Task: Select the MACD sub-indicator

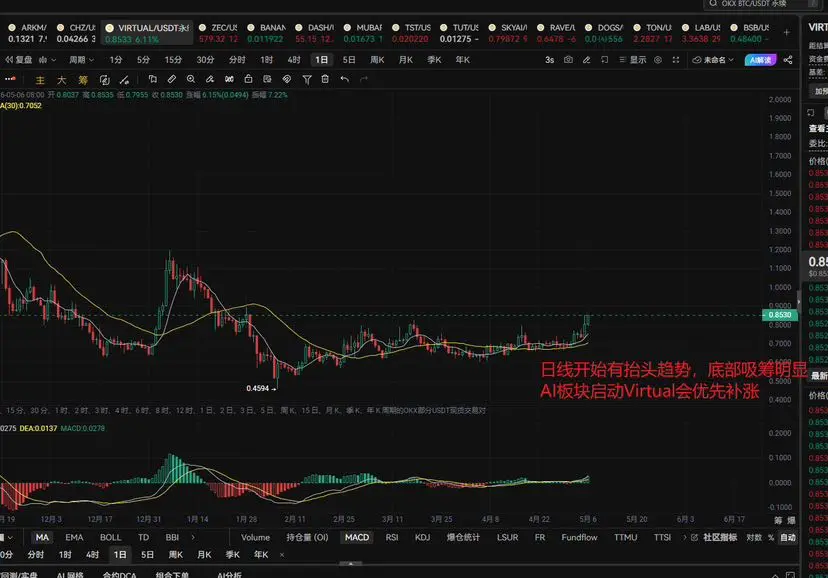Action: coord(357,537)
